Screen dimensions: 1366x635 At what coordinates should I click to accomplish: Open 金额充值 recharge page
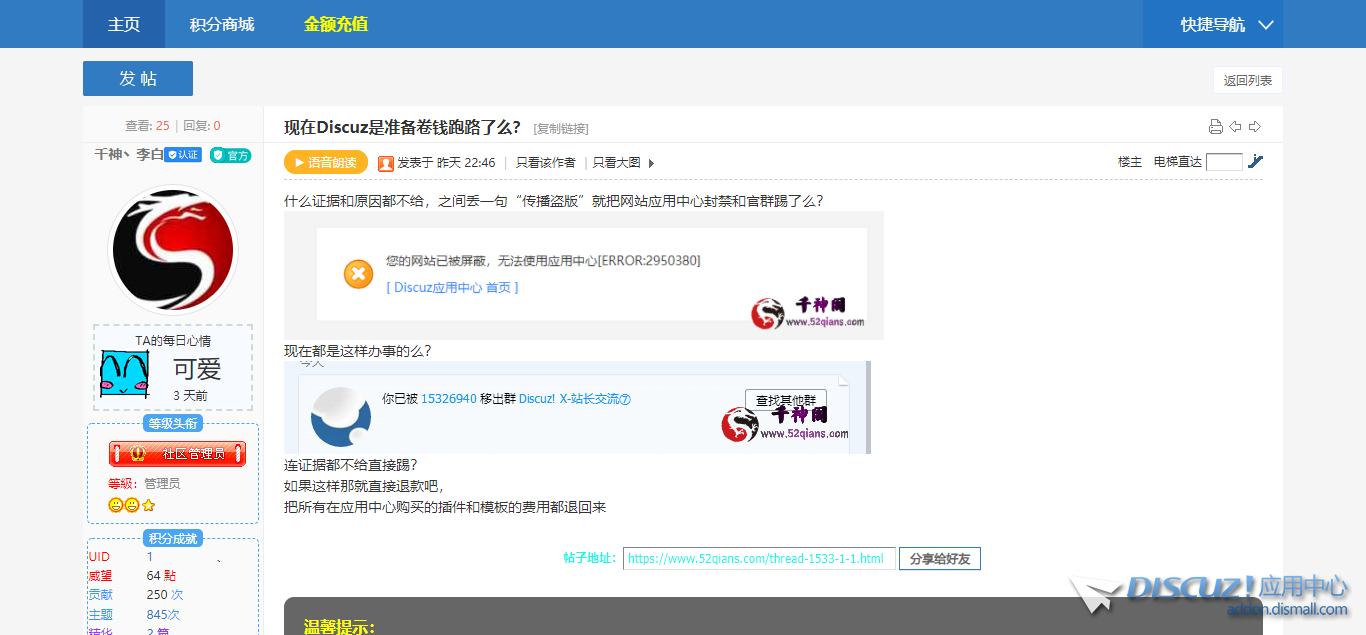tap(336, 24)
